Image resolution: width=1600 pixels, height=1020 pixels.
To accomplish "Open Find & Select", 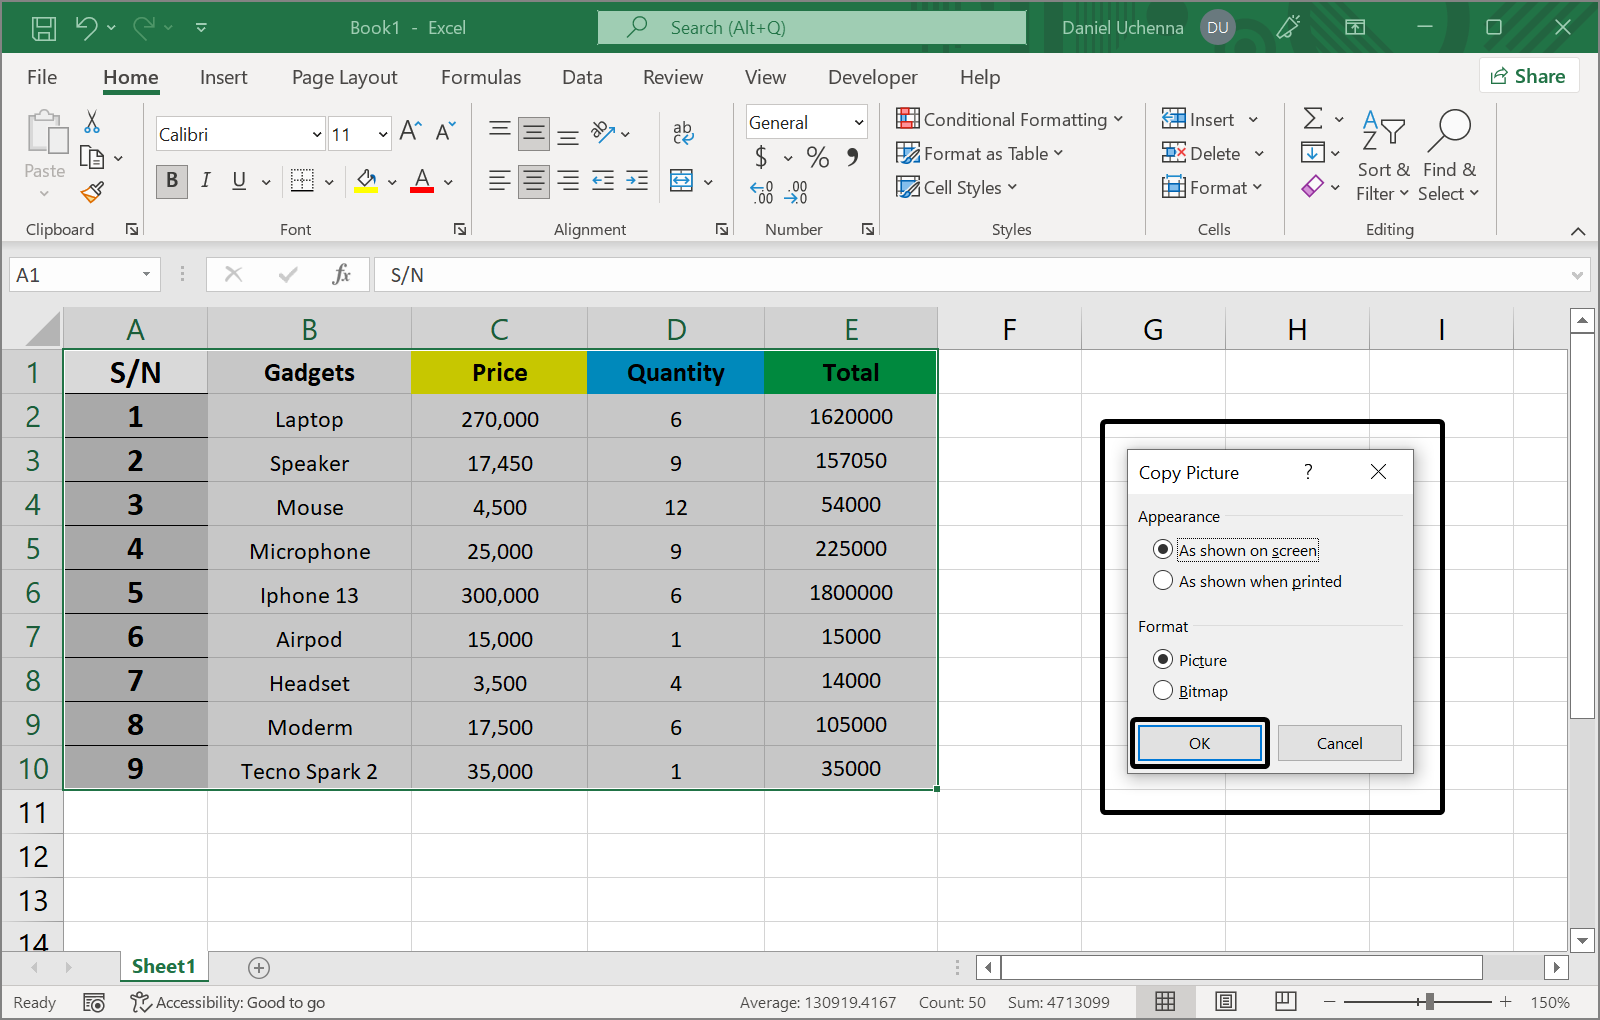I will [x=1449, y=157].
